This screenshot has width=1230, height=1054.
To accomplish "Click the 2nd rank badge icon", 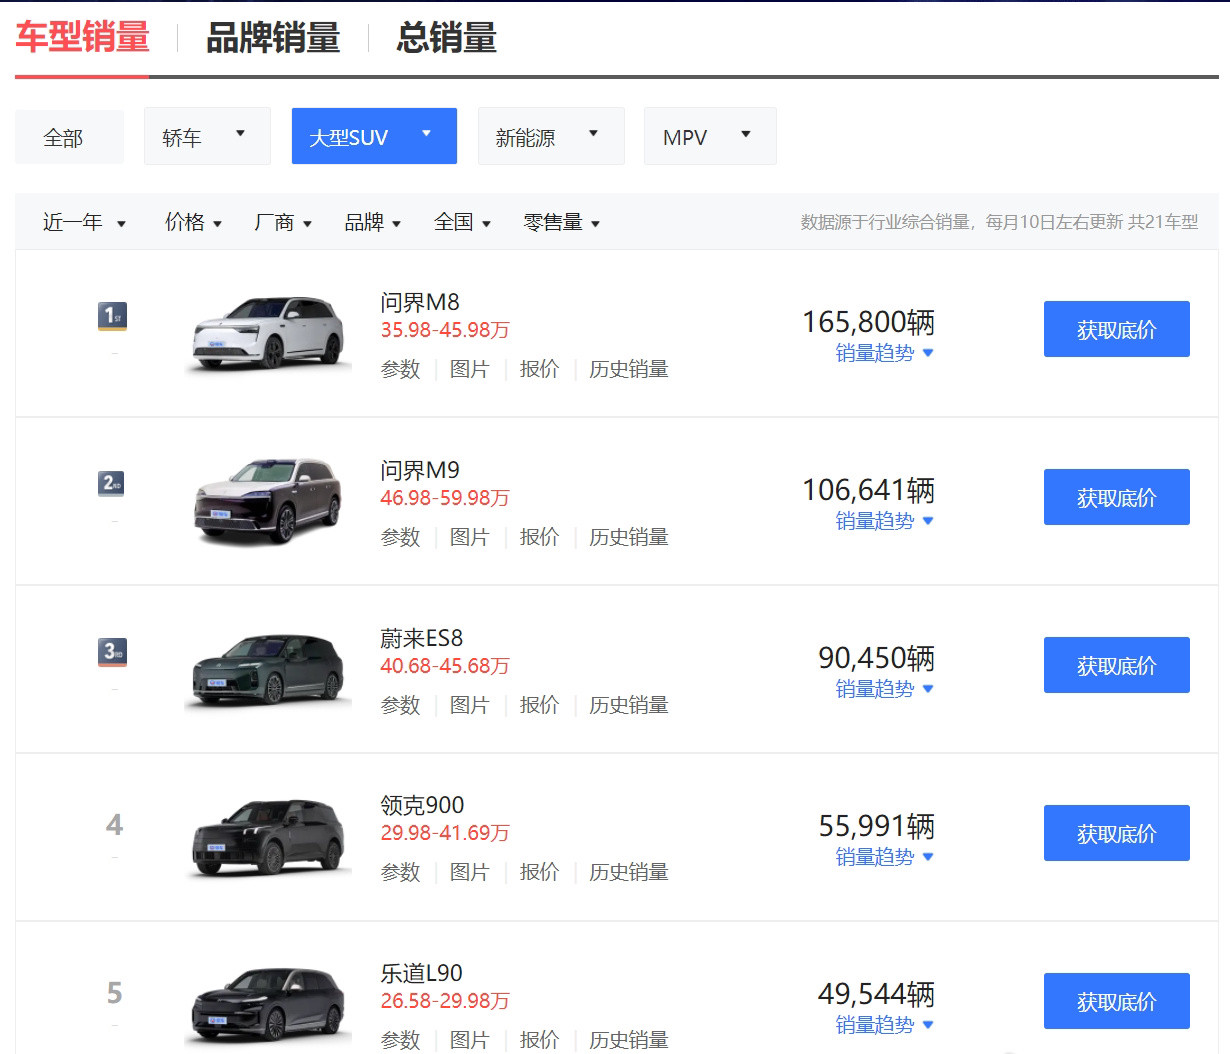I will tap(113, 484).
